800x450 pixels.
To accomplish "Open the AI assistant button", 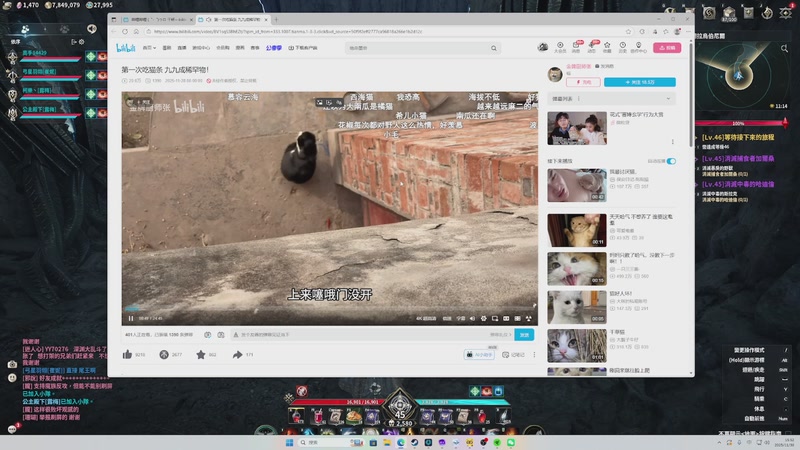I will tap(479, 354).
